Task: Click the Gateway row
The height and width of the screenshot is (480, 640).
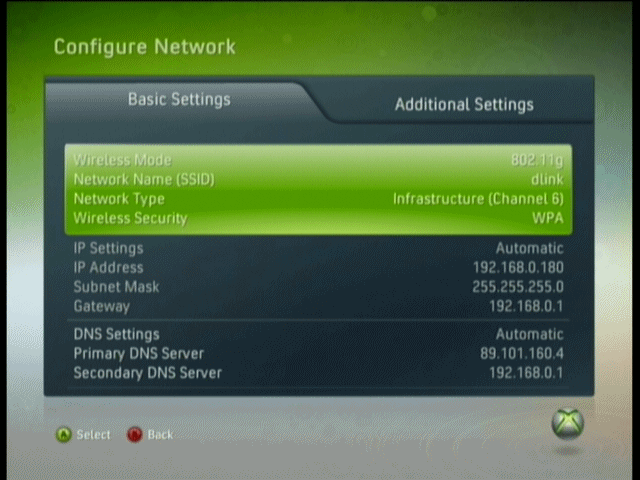Action: 318,306
